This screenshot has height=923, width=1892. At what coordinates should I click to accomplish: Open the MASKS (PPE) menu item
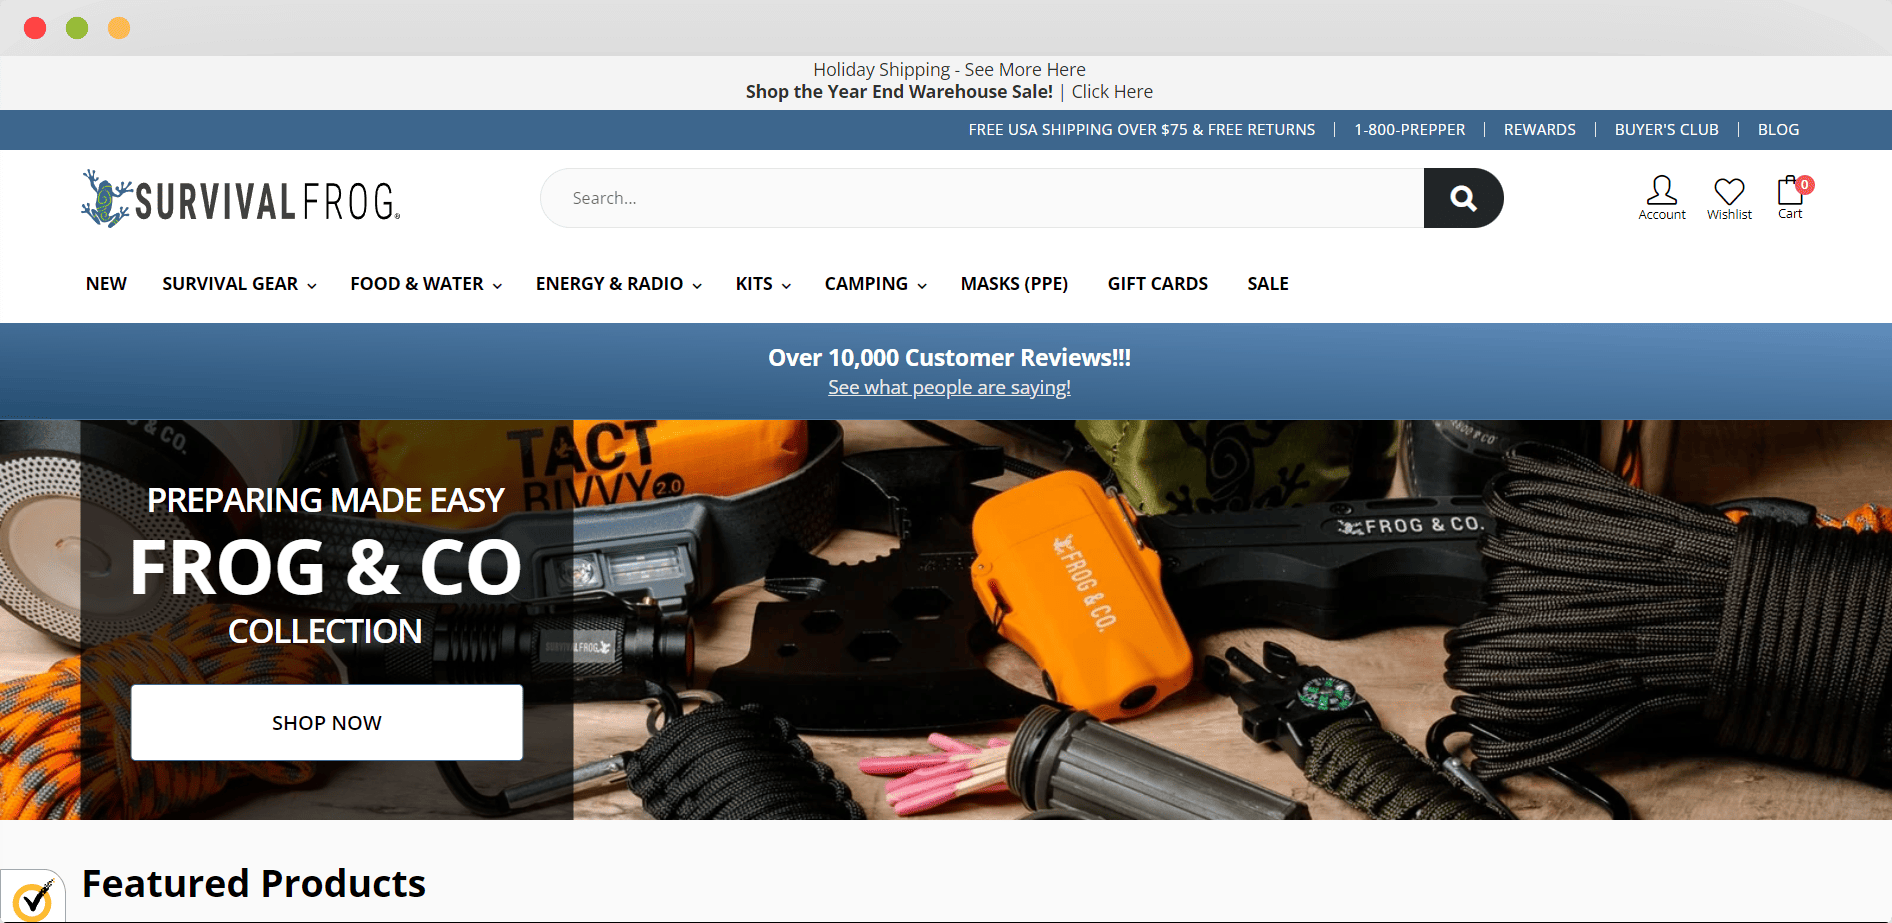1014,284
